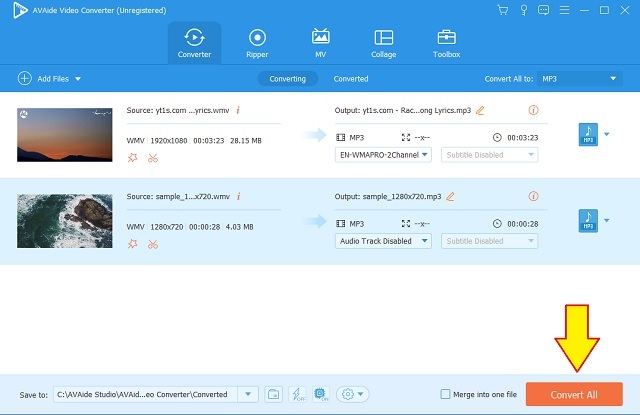The width and height of the screenshot is (640, 415).
Task: Click the register key icon
Action: click(524, 10)
